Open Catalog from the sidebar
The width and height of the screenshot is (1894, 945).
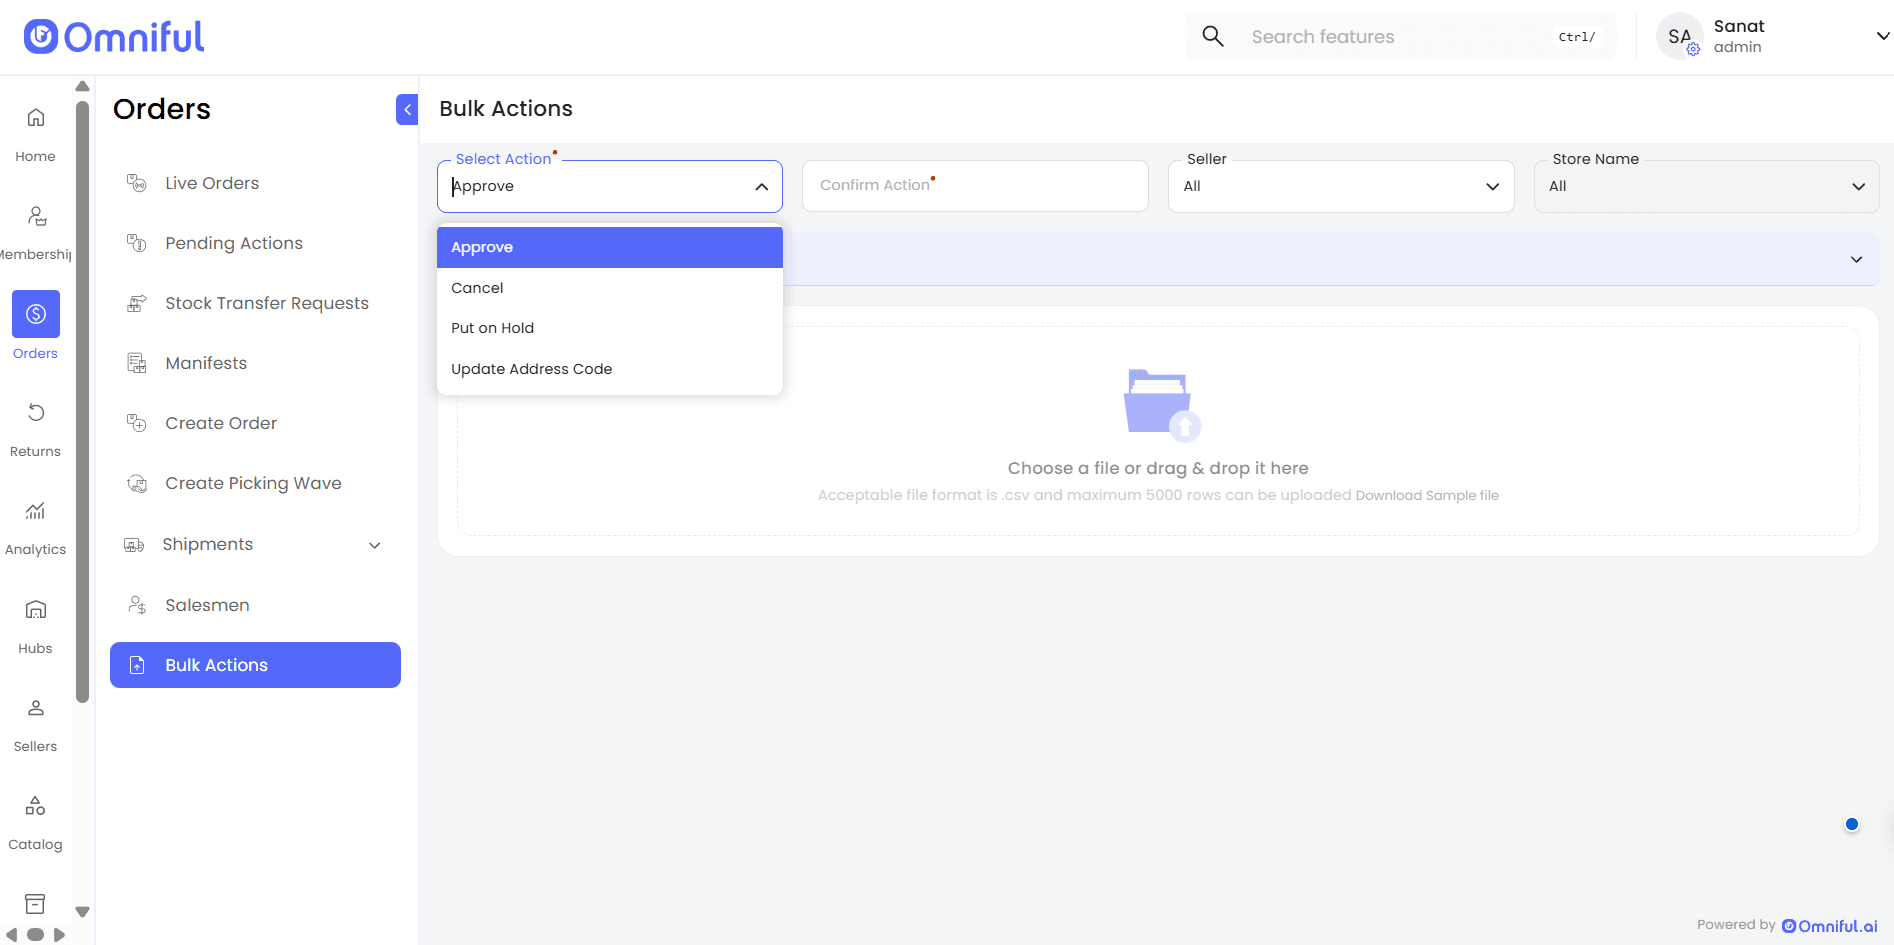click(x=36, y=806)
